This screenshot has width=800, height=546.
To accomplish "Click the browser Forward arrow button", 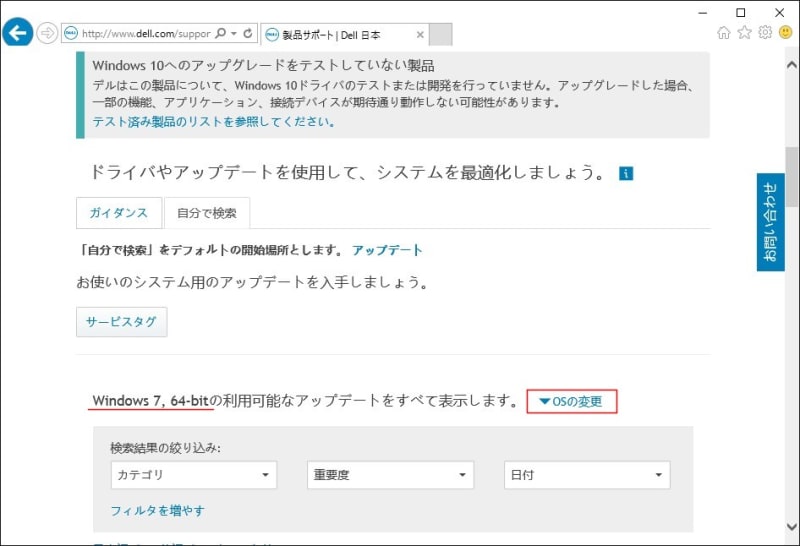I will [47, 34].
